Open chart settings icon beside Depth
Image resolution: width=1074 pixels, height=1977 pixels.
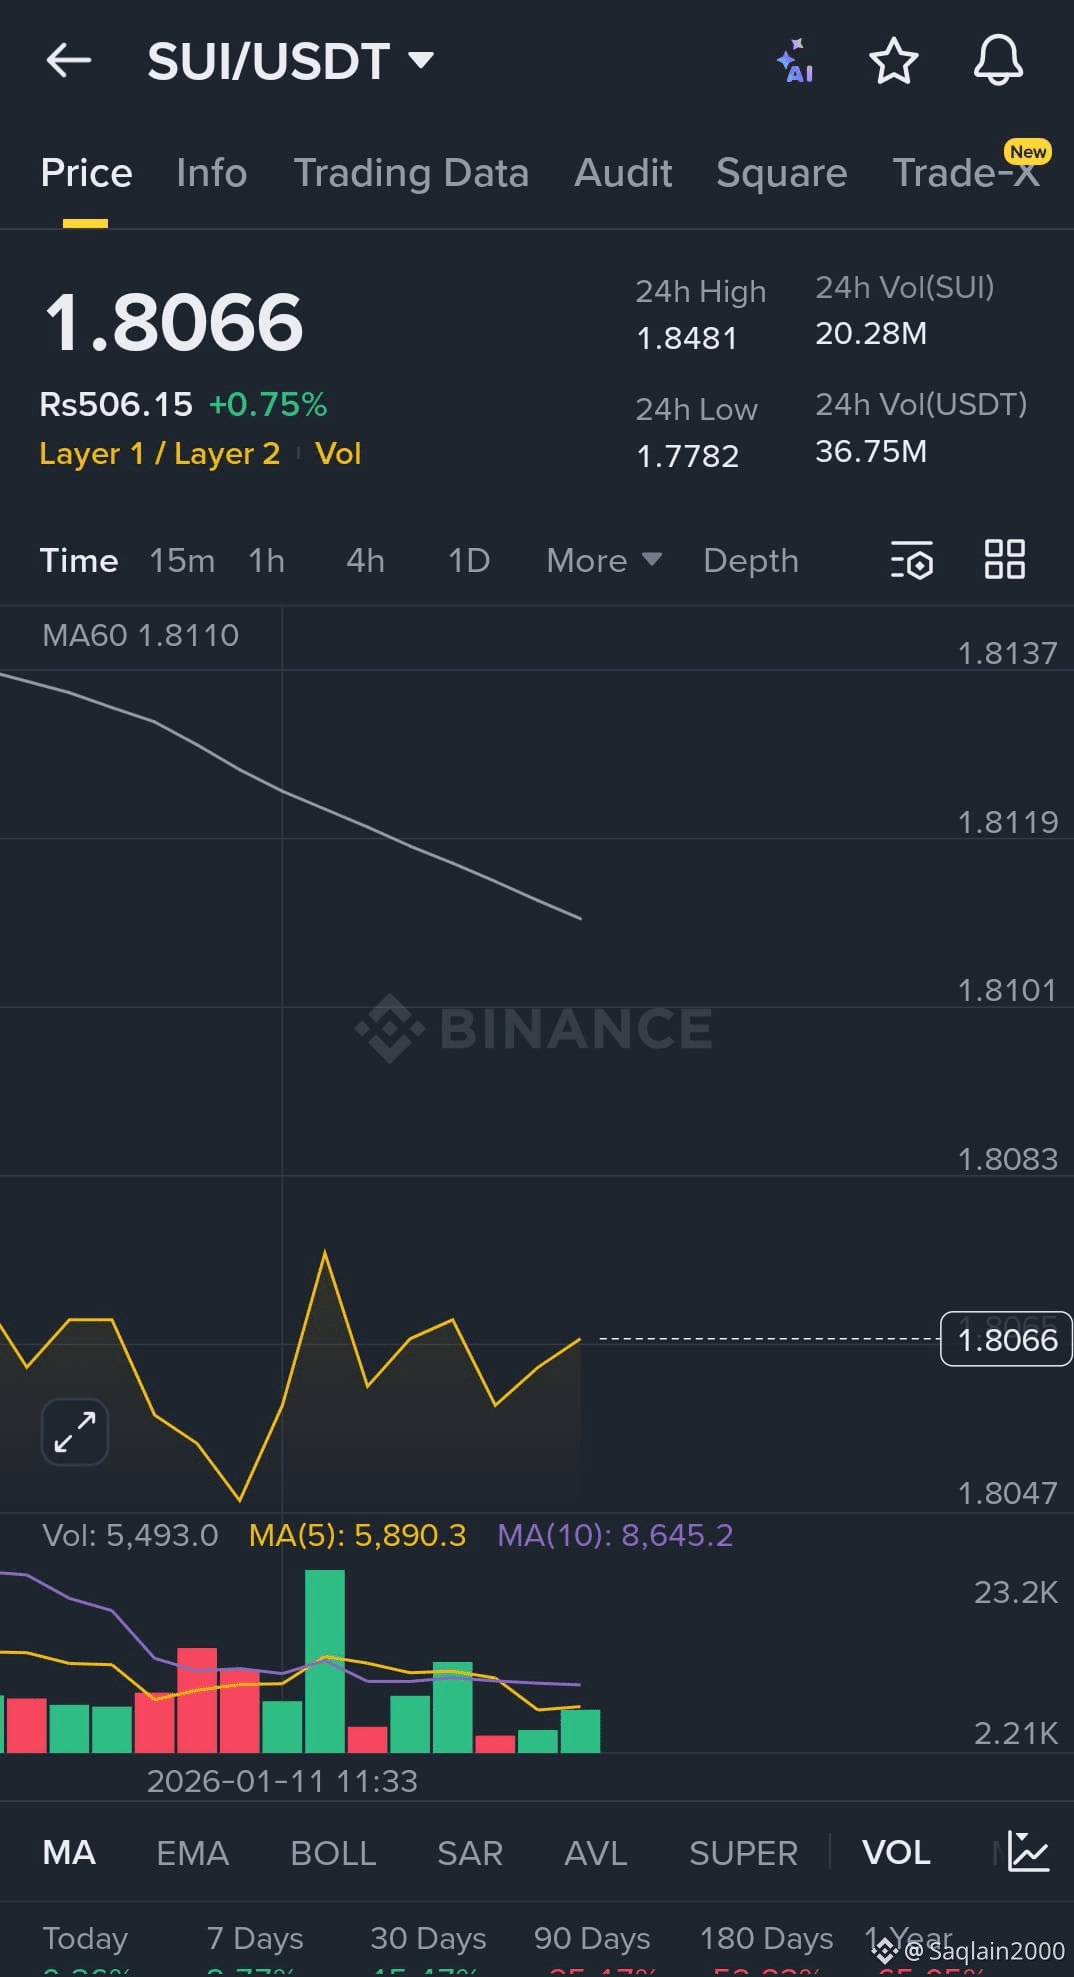(x=912, y=560)
